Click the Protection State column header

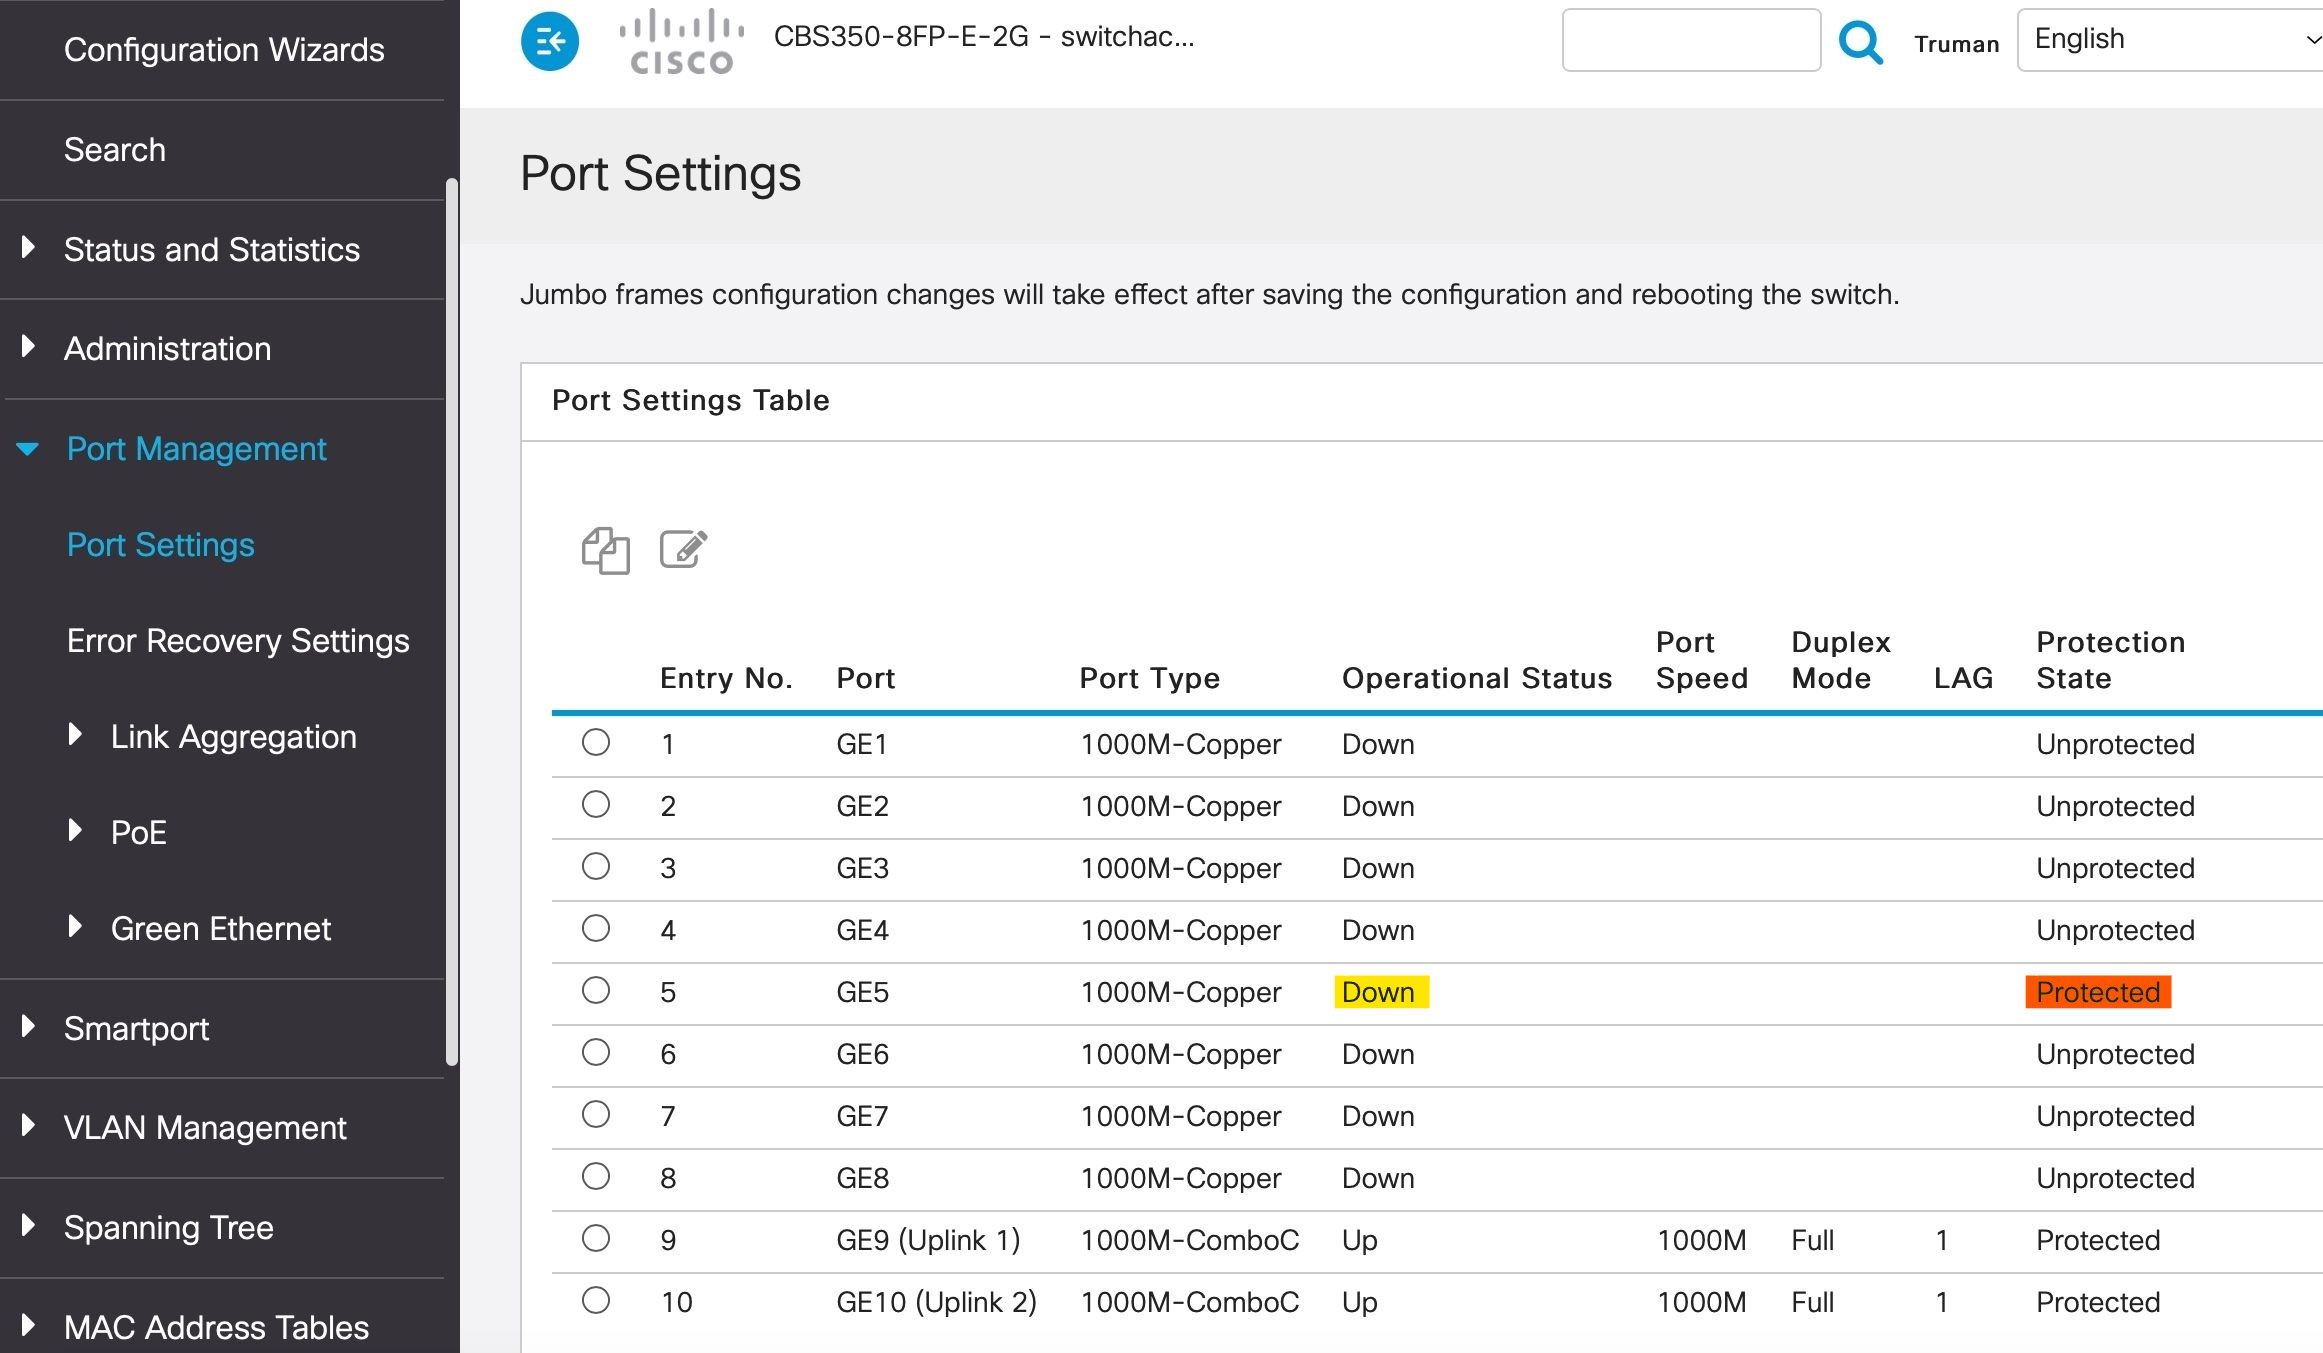coord(2110,660)
